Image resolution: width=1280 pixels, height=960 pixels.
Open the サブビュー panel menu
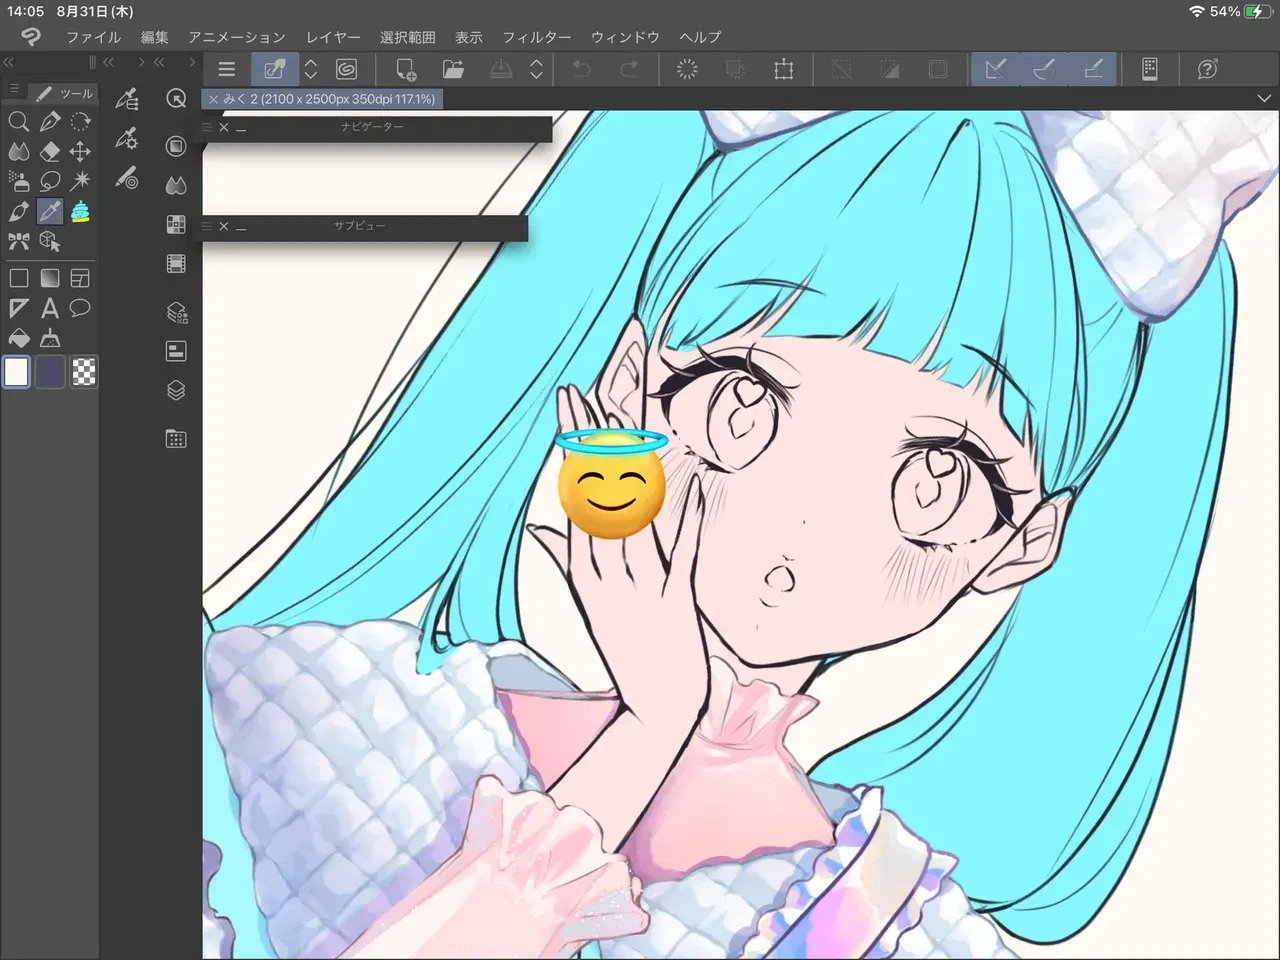[207, 226]
